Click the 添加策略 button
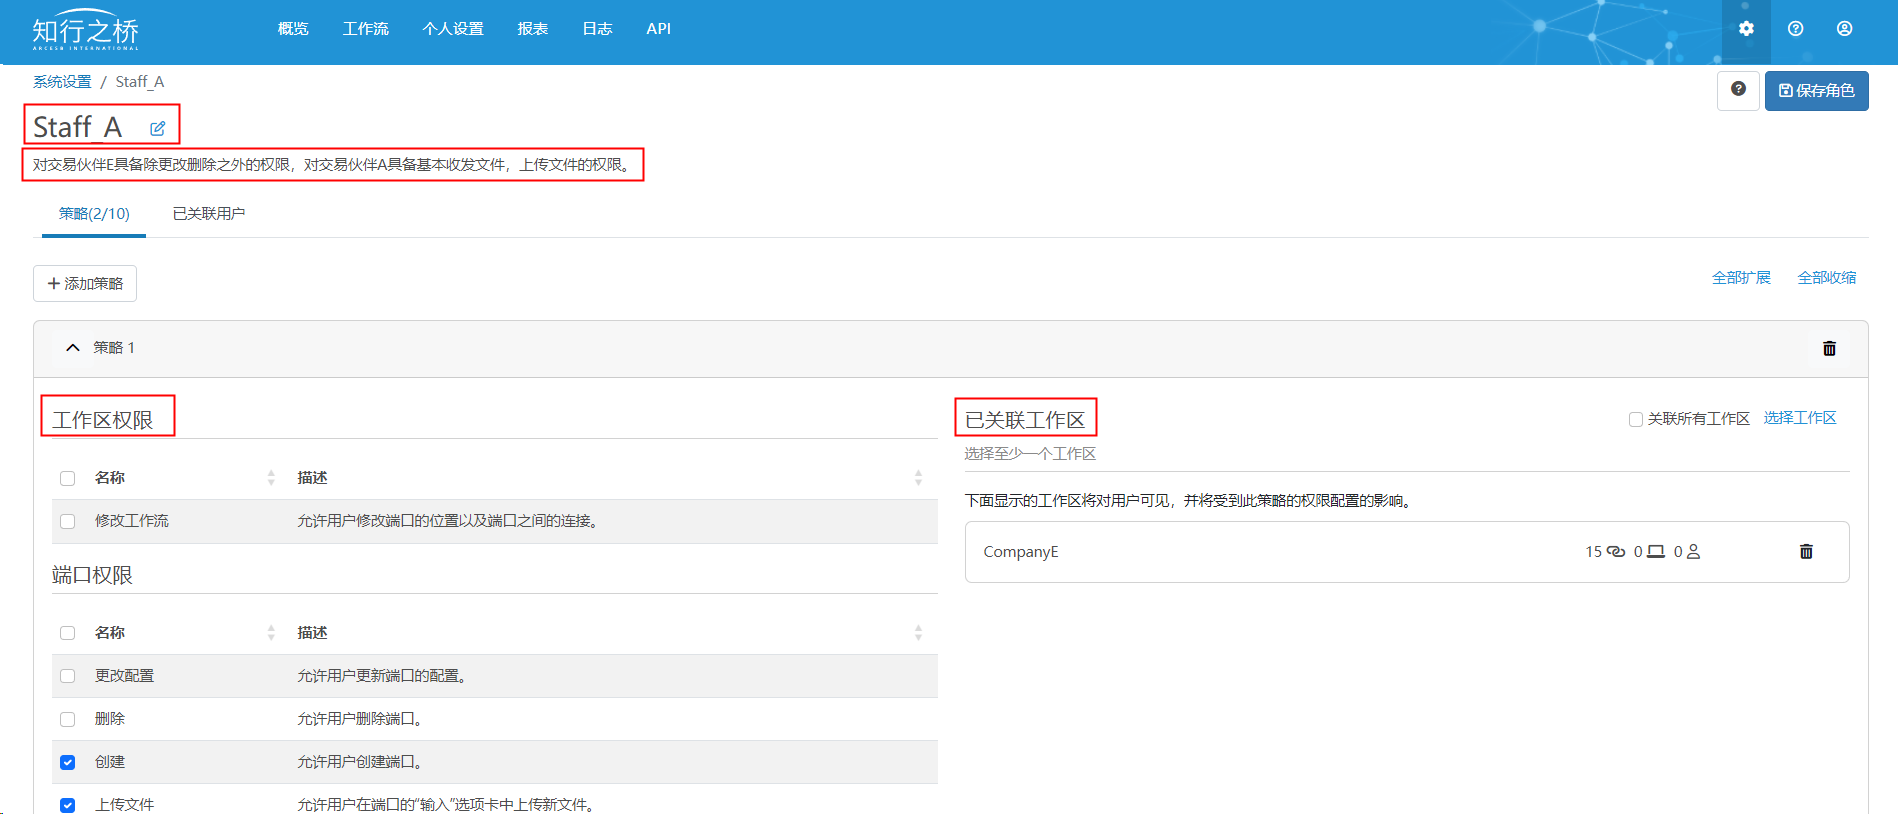 [85, 284]
